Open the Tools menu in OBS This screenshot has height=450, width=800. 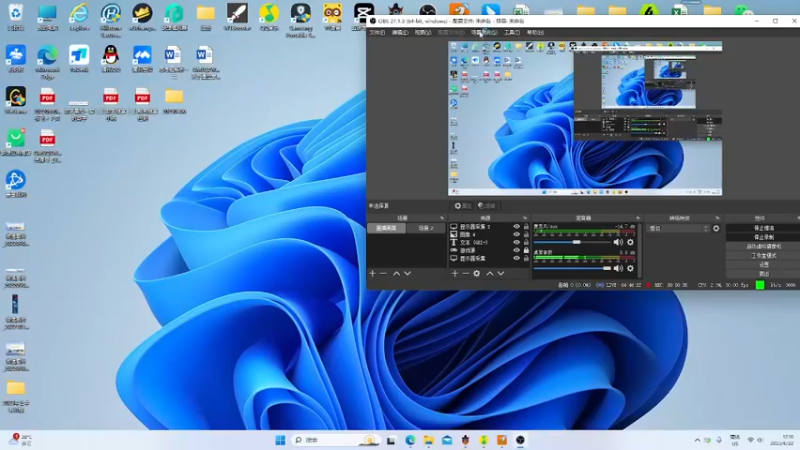511,32
